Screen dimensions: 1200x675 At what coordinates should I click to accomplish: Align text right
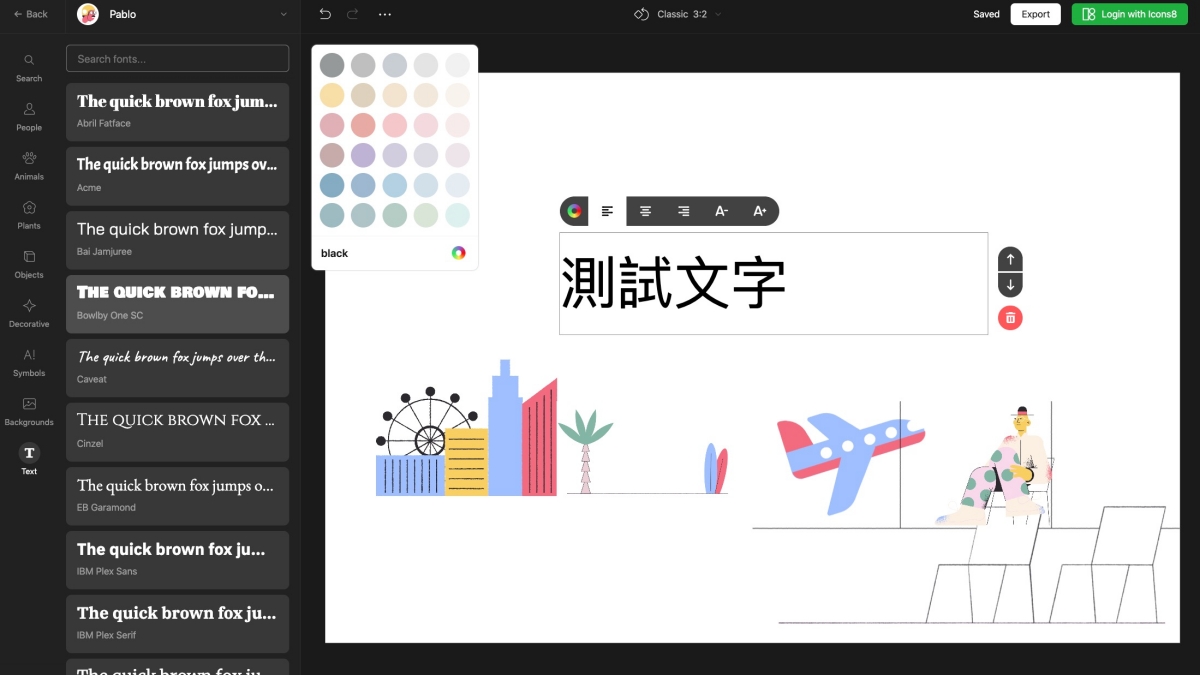coord(683,211)
